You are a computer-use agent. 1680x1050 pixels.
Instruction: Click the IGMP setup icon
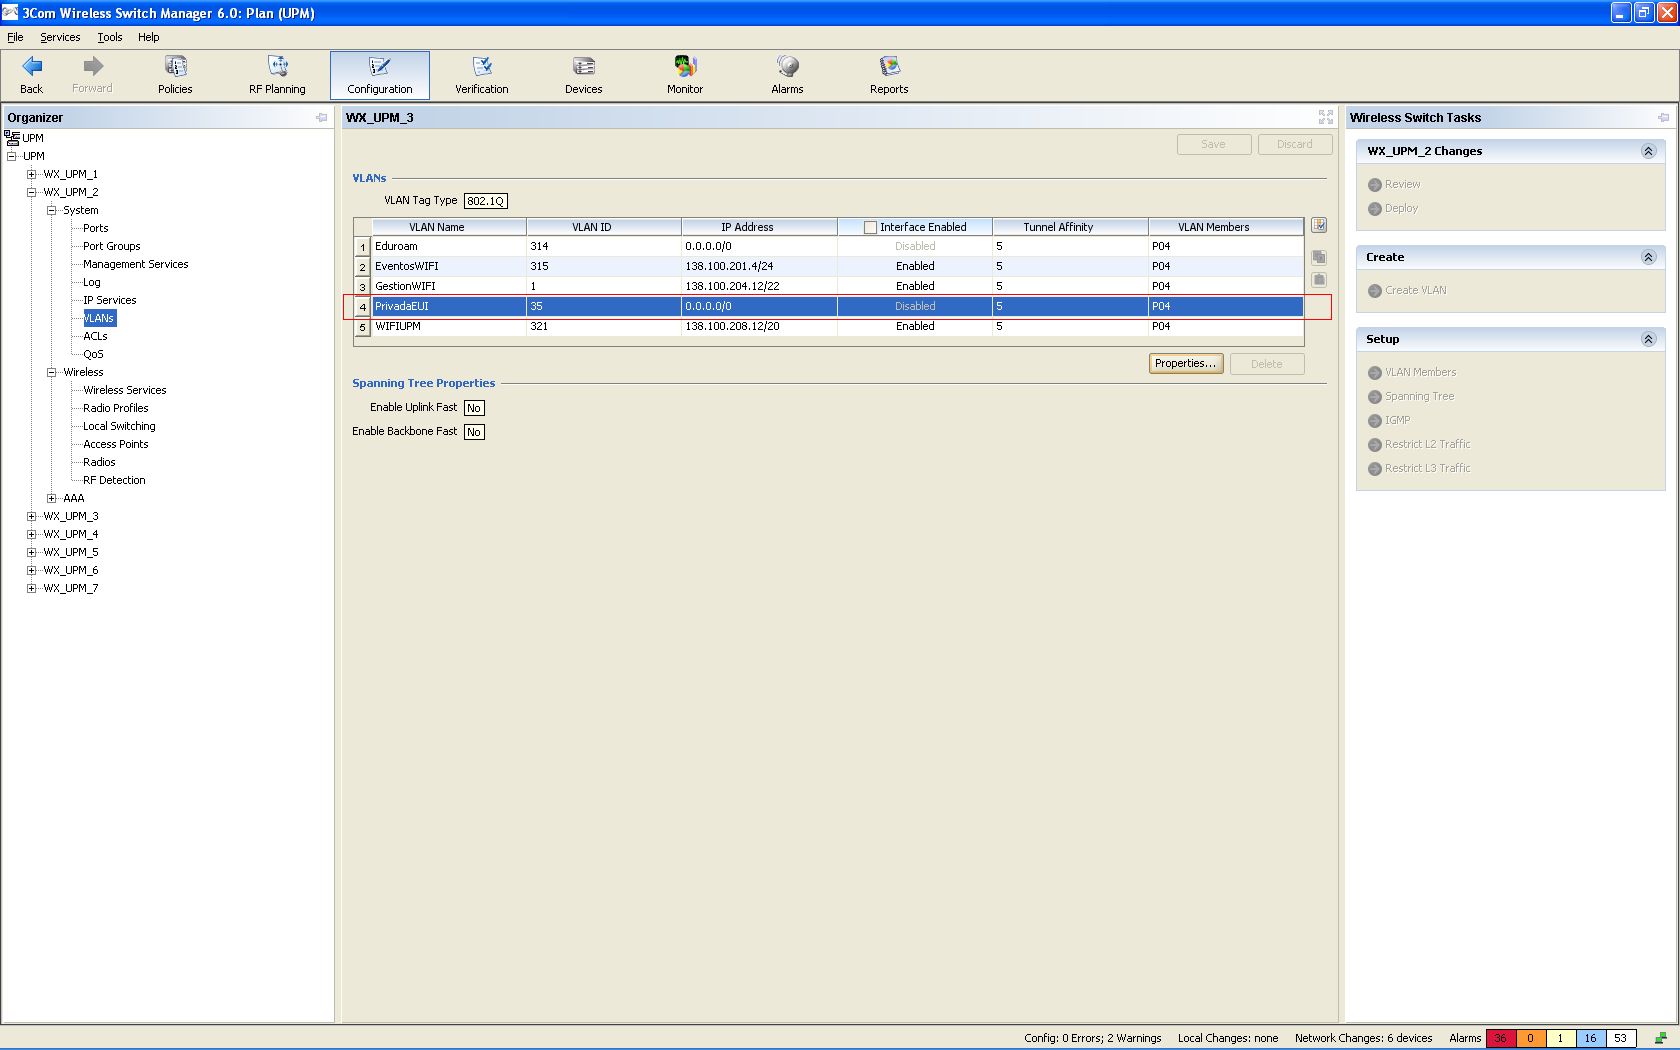click(x=1375, y=421)
